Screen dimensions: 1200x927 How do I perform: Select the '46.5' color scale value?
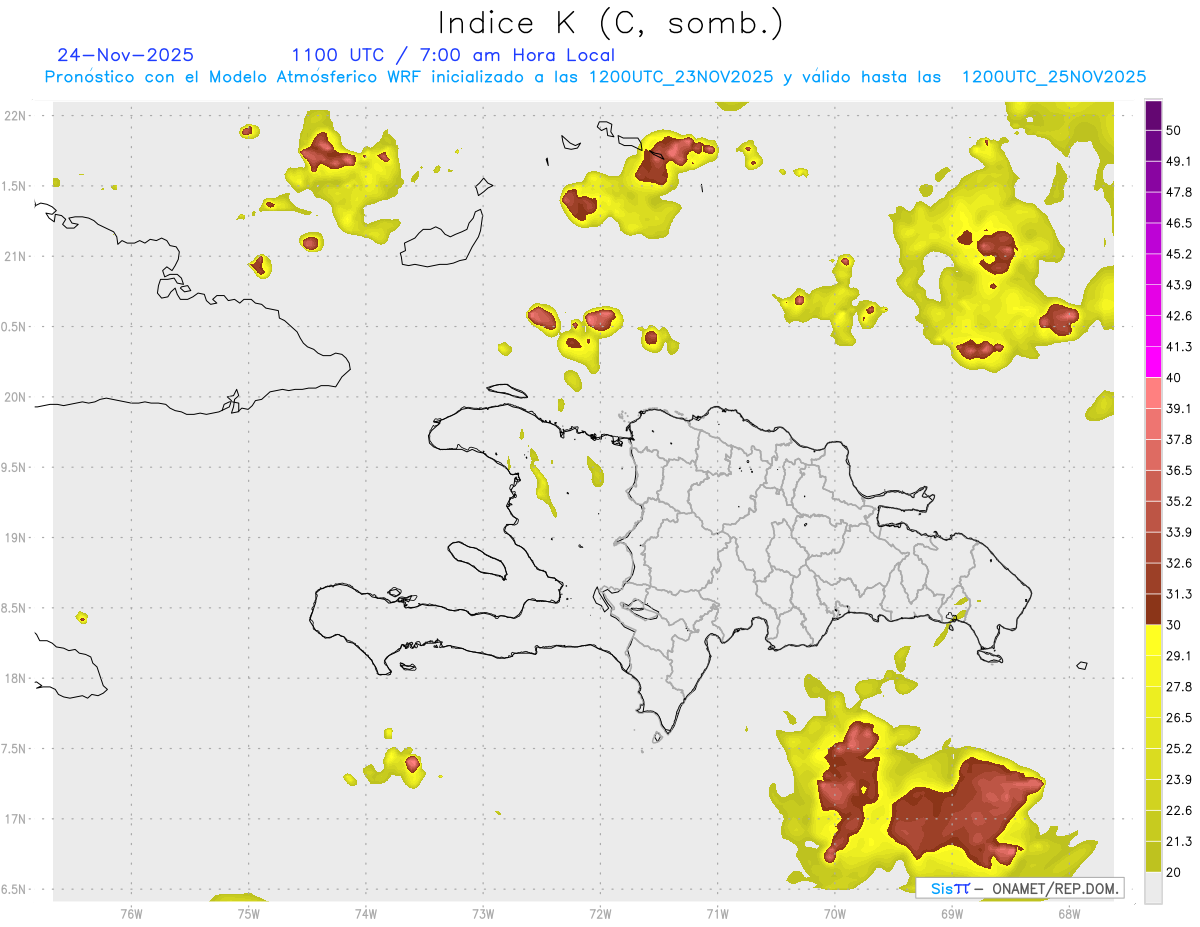pyautogui.click(x=1179, y=223)
